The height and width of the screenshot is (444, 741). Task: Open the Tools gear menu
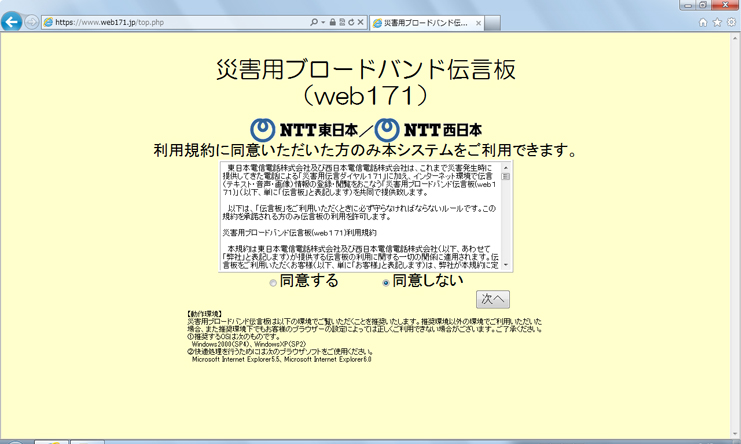click(x=732, y=22)
